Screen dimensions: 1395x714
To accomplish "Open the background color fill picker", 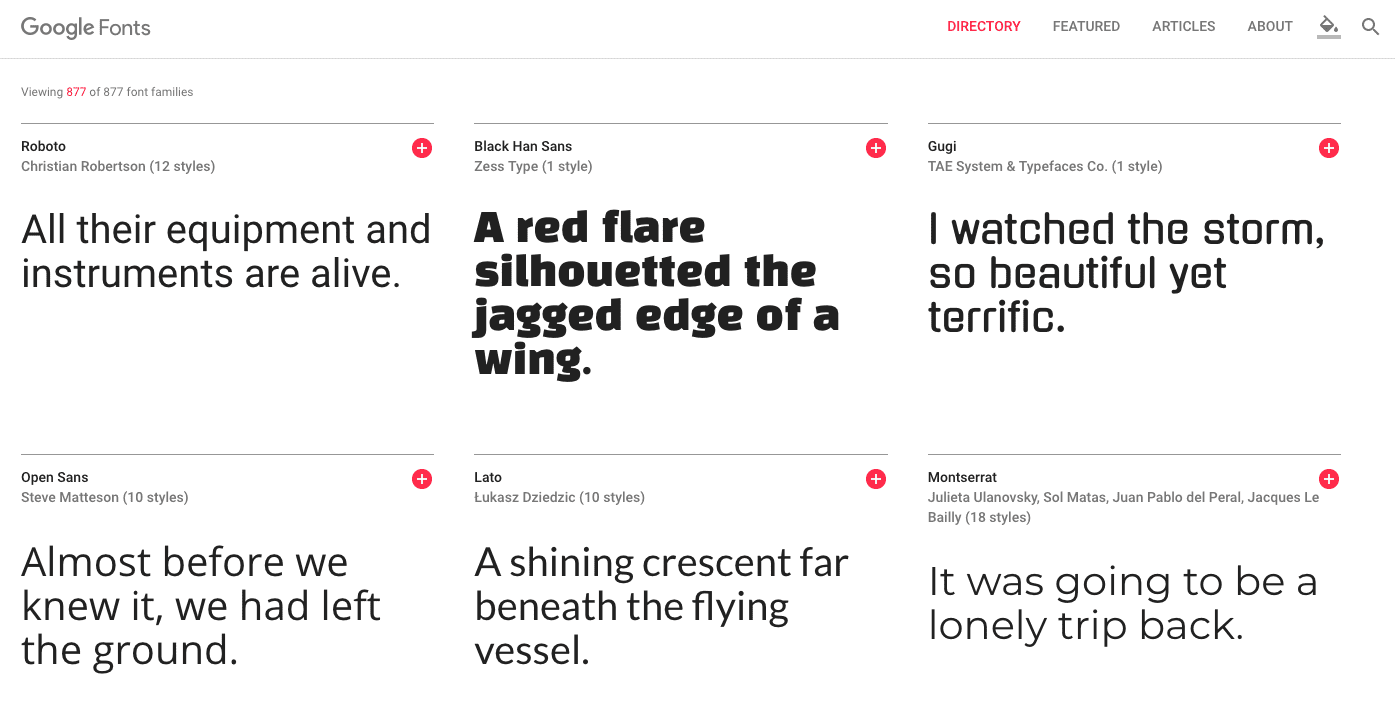I will pos(1328,27).
